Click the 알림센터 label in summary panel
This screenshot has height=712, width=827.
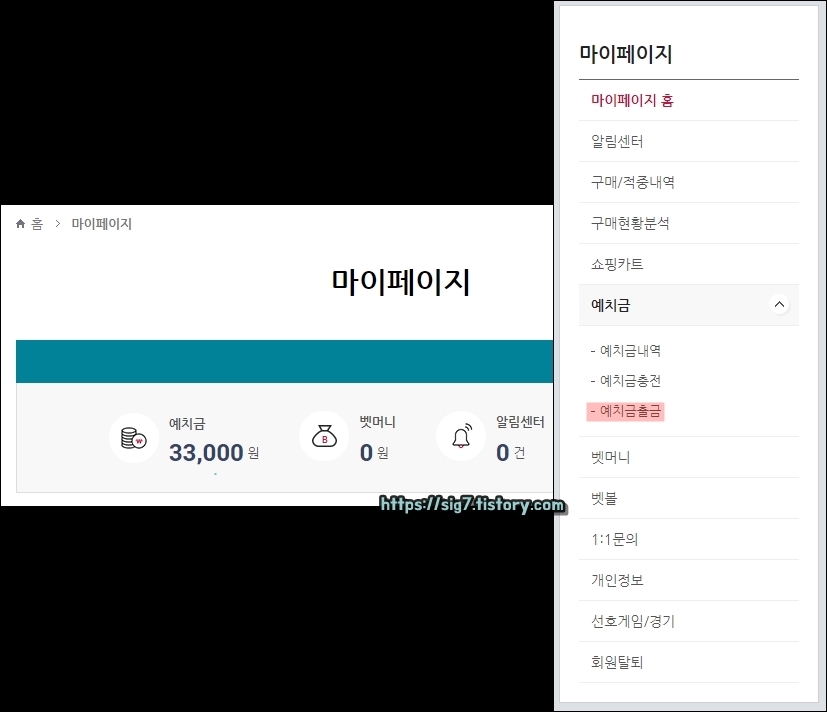[520, 422]
